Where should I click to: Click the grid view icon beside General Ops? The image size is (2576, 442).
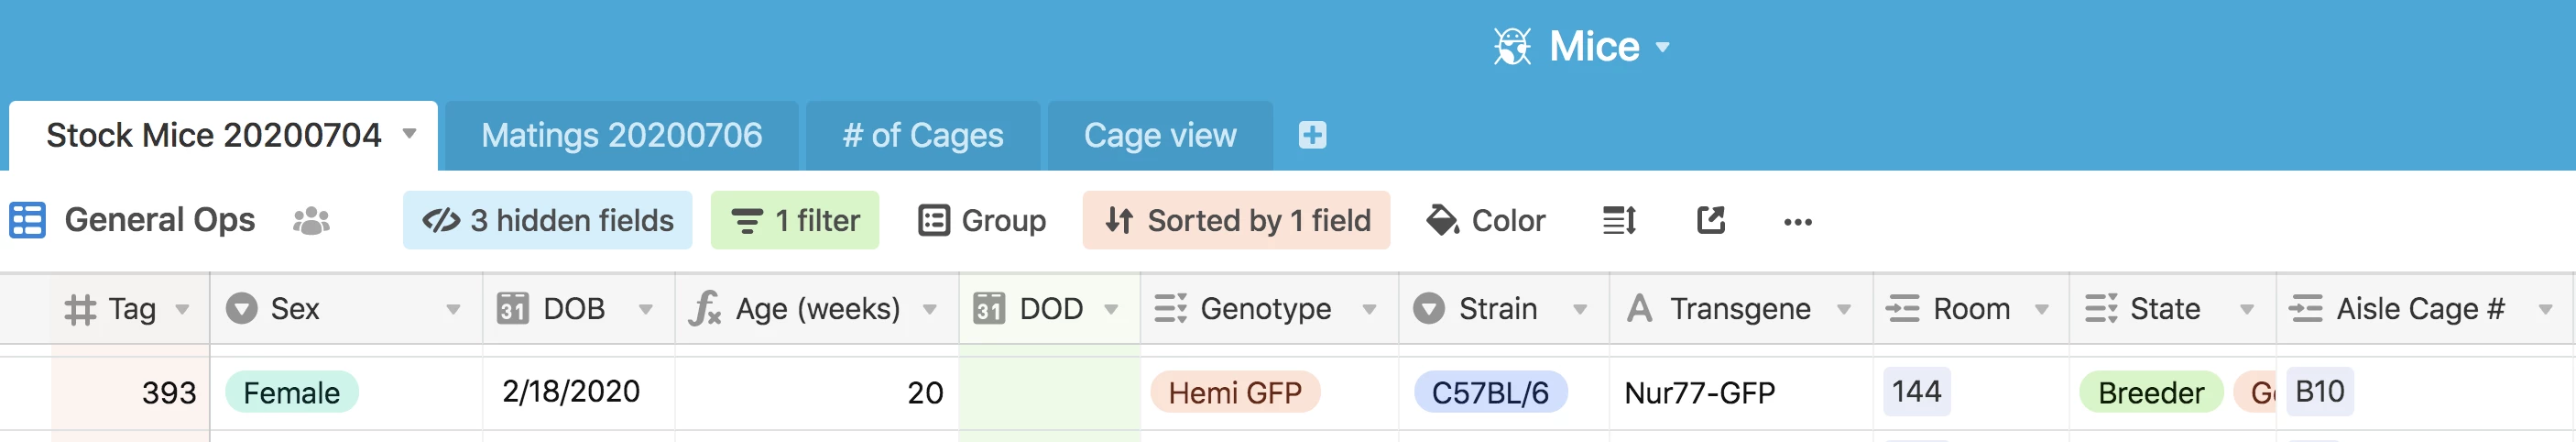coord(27,220)
